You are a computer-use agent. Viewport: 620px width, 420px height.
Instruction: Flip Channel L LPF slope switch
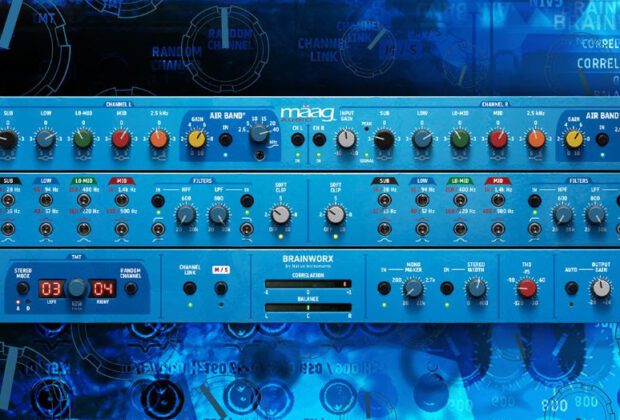click(x=247, y=229)
